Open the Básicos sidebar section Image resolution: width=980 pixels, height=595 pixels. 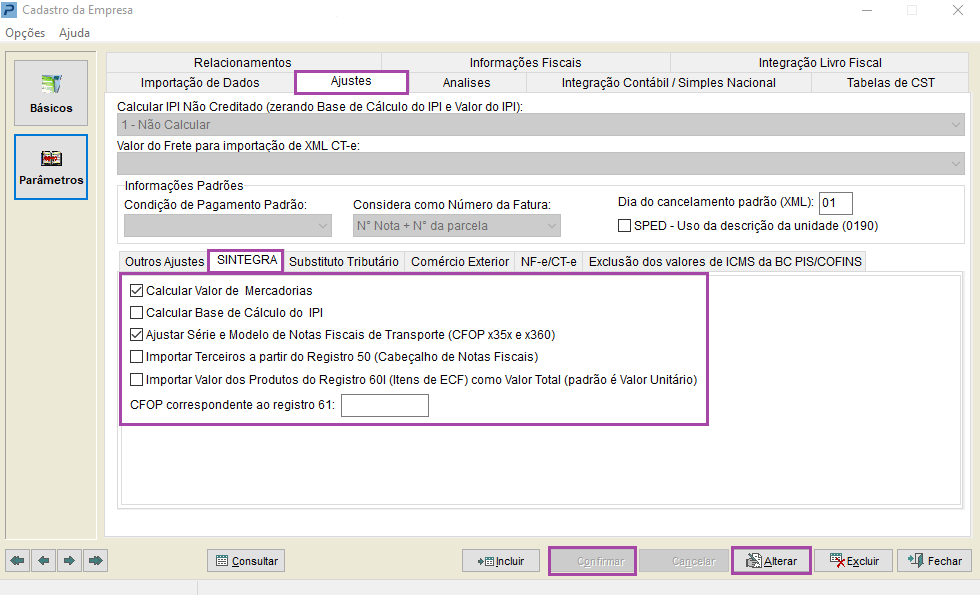[51, 93]
